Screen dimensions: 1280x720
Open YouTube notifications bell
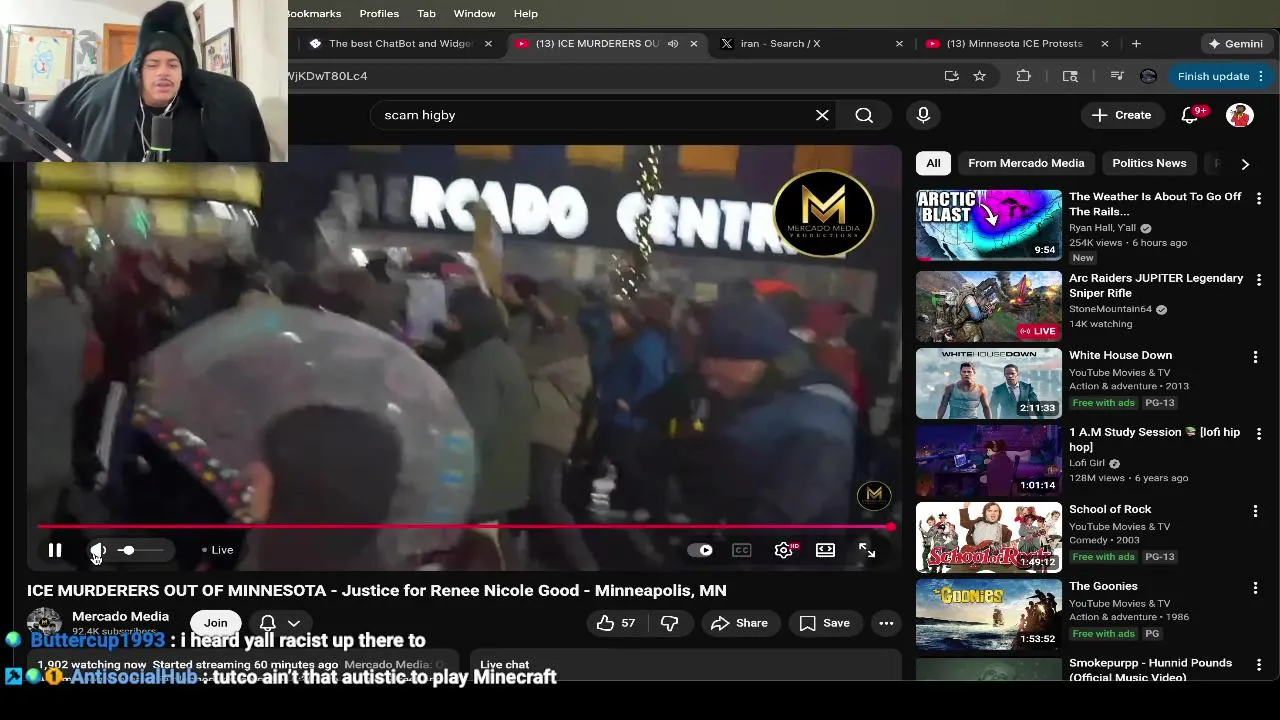[x=1190, y=115]
